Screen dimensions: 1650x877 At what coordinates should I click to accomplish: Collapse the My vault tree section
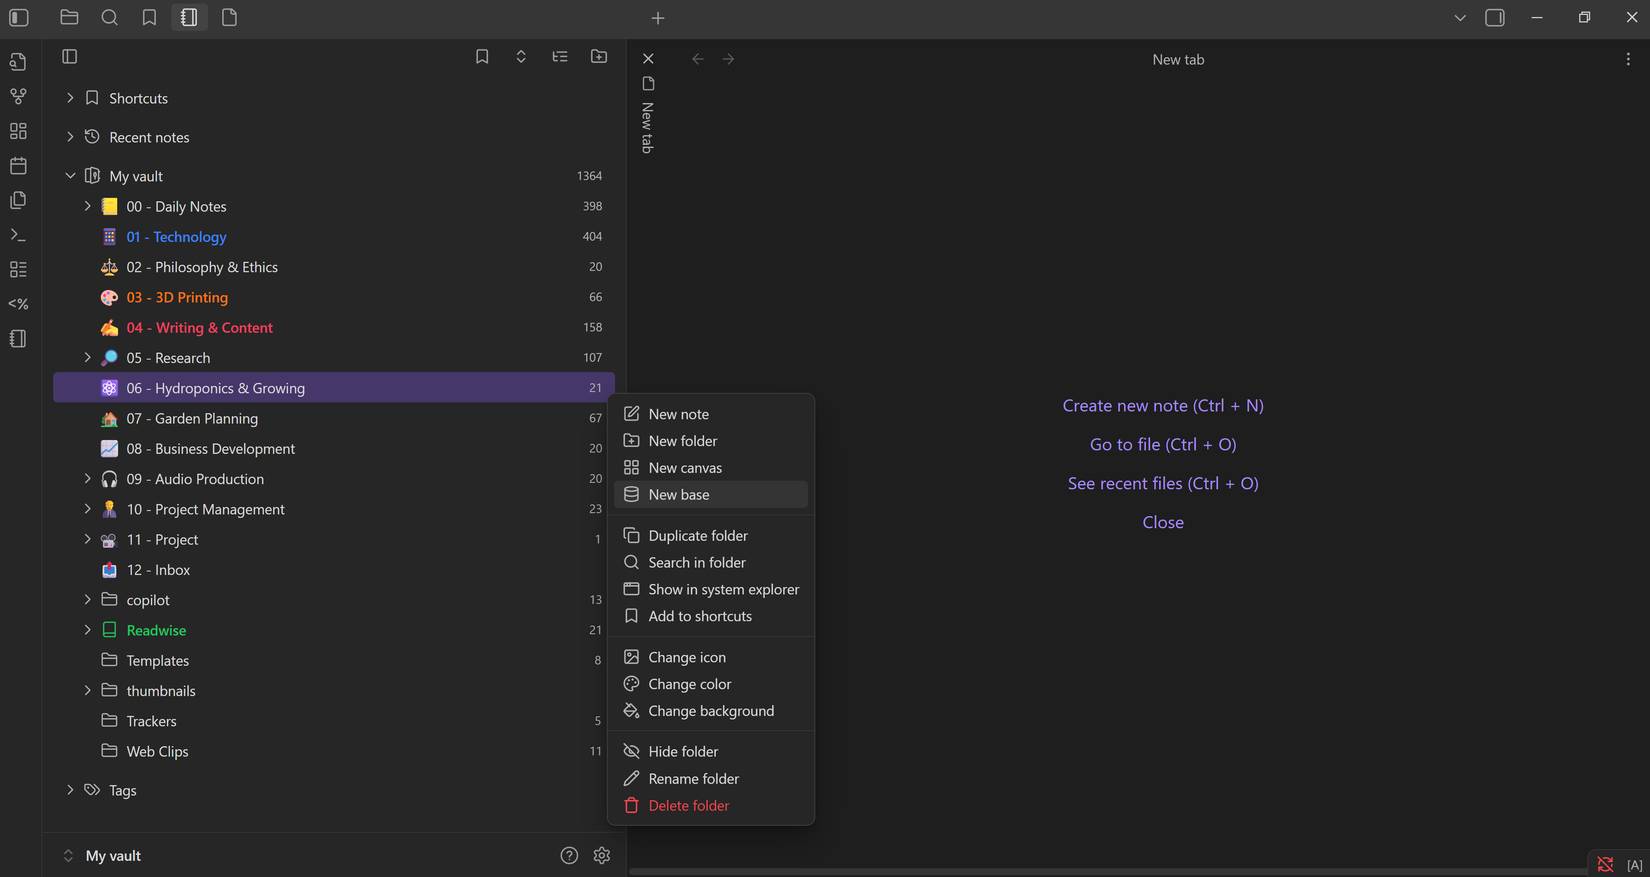pos(70,176)
